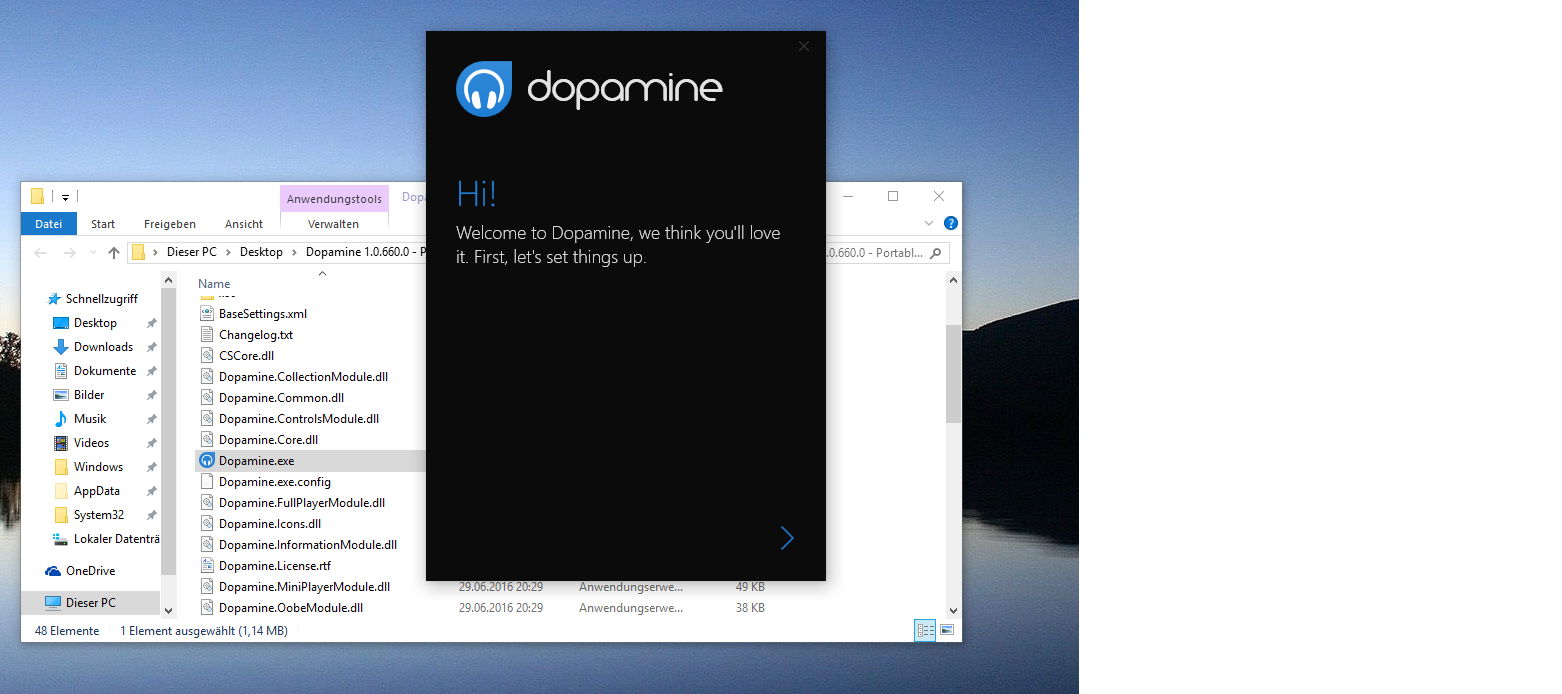Select the Changelog.txt file icon
Screen dimensions: 1562x694
(207, 335)
